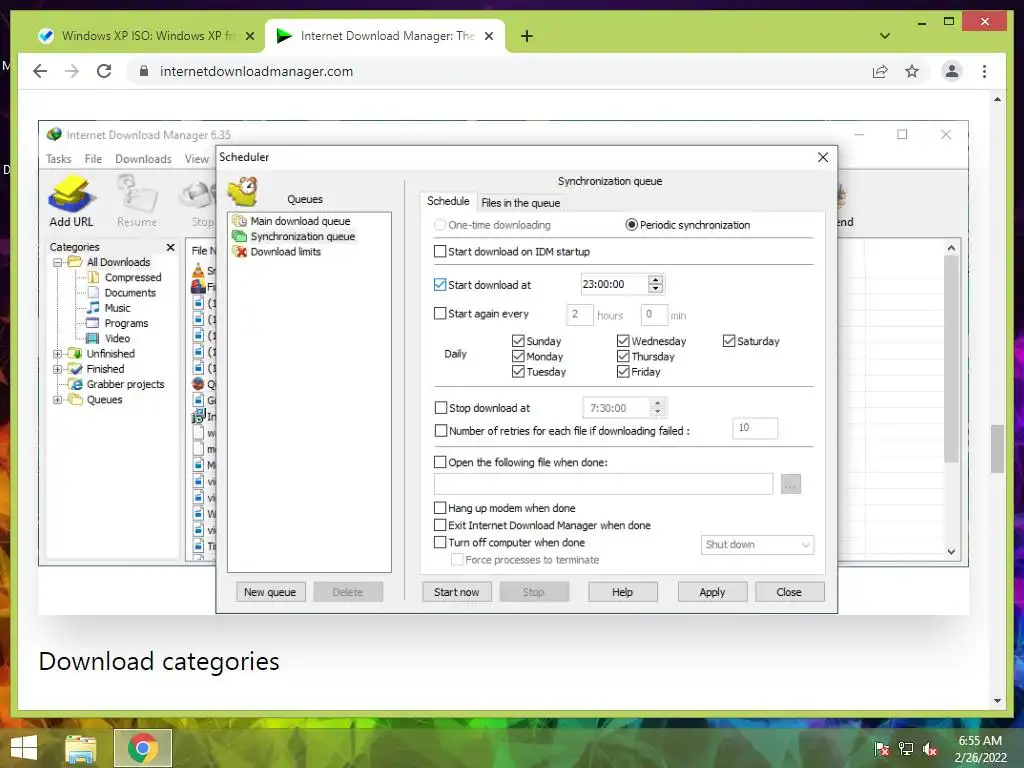Click the New queue button
This screenshot has height=768, width=1024.
[270, 592]
